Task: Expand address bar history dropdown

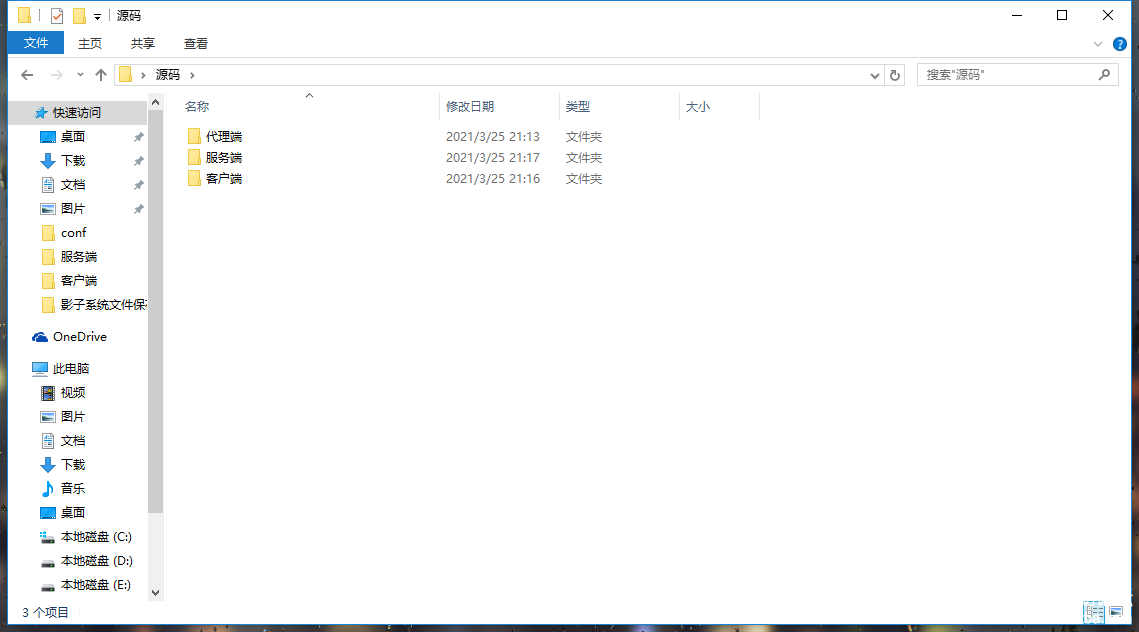Action: [x=875, y=76]
